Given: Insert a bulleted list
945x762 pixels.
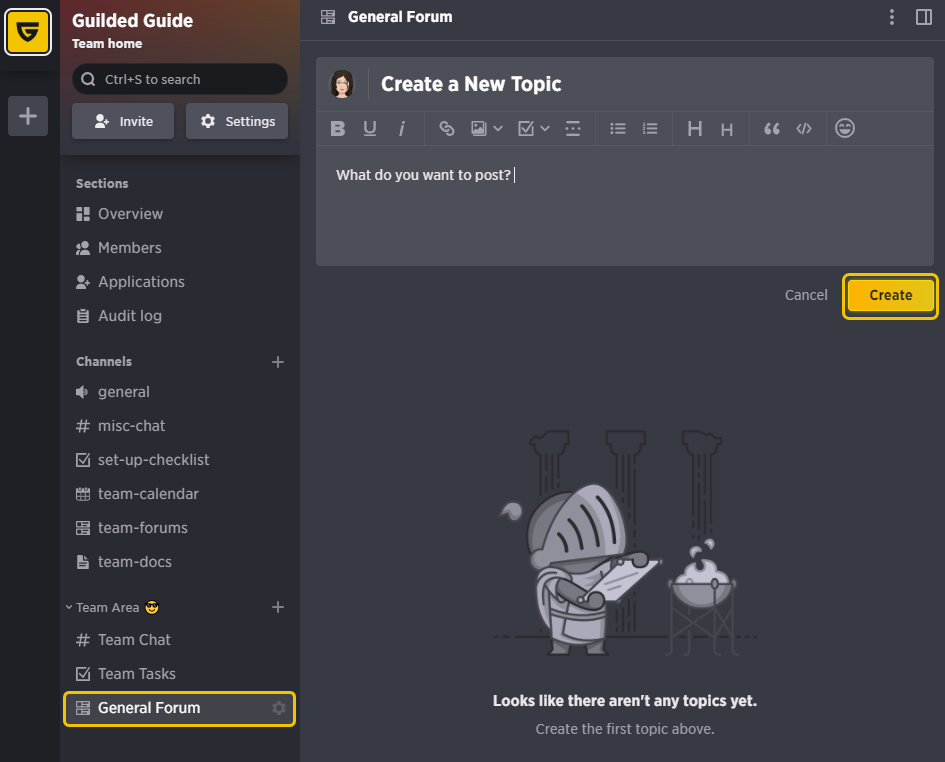Looking at the screenshot, I should tap(618, 129).
